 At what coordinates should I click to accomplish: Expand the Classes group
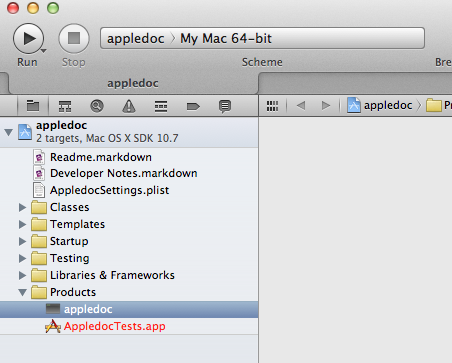click(22, 207)
